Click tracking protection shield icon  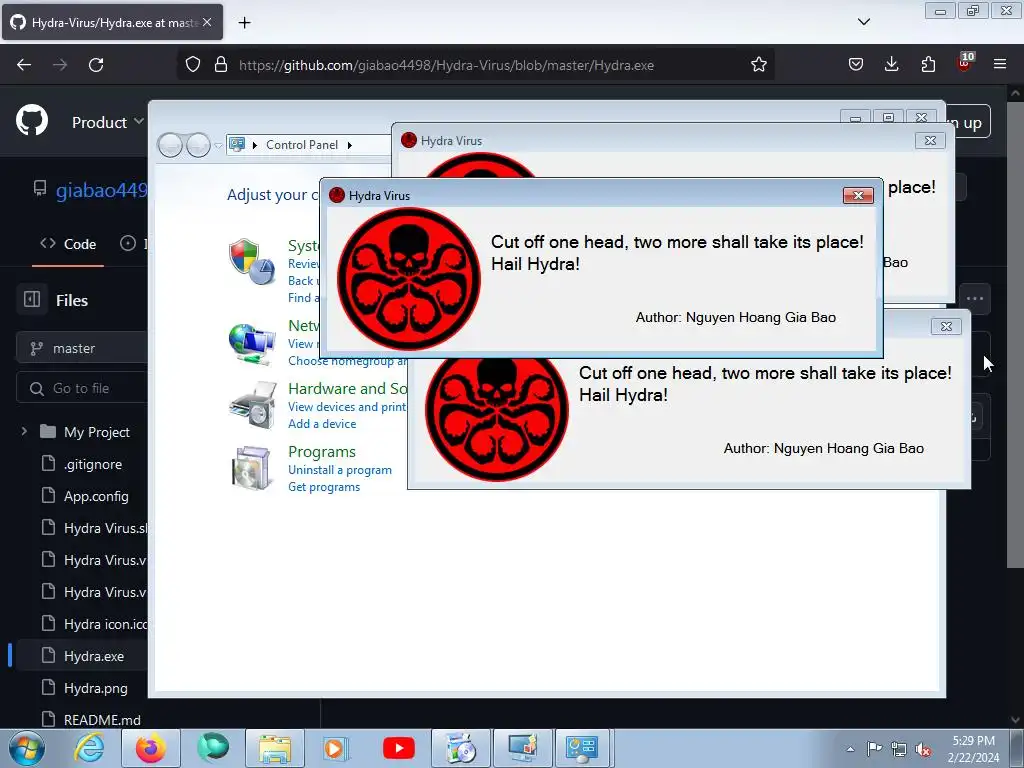coord(193,65)
